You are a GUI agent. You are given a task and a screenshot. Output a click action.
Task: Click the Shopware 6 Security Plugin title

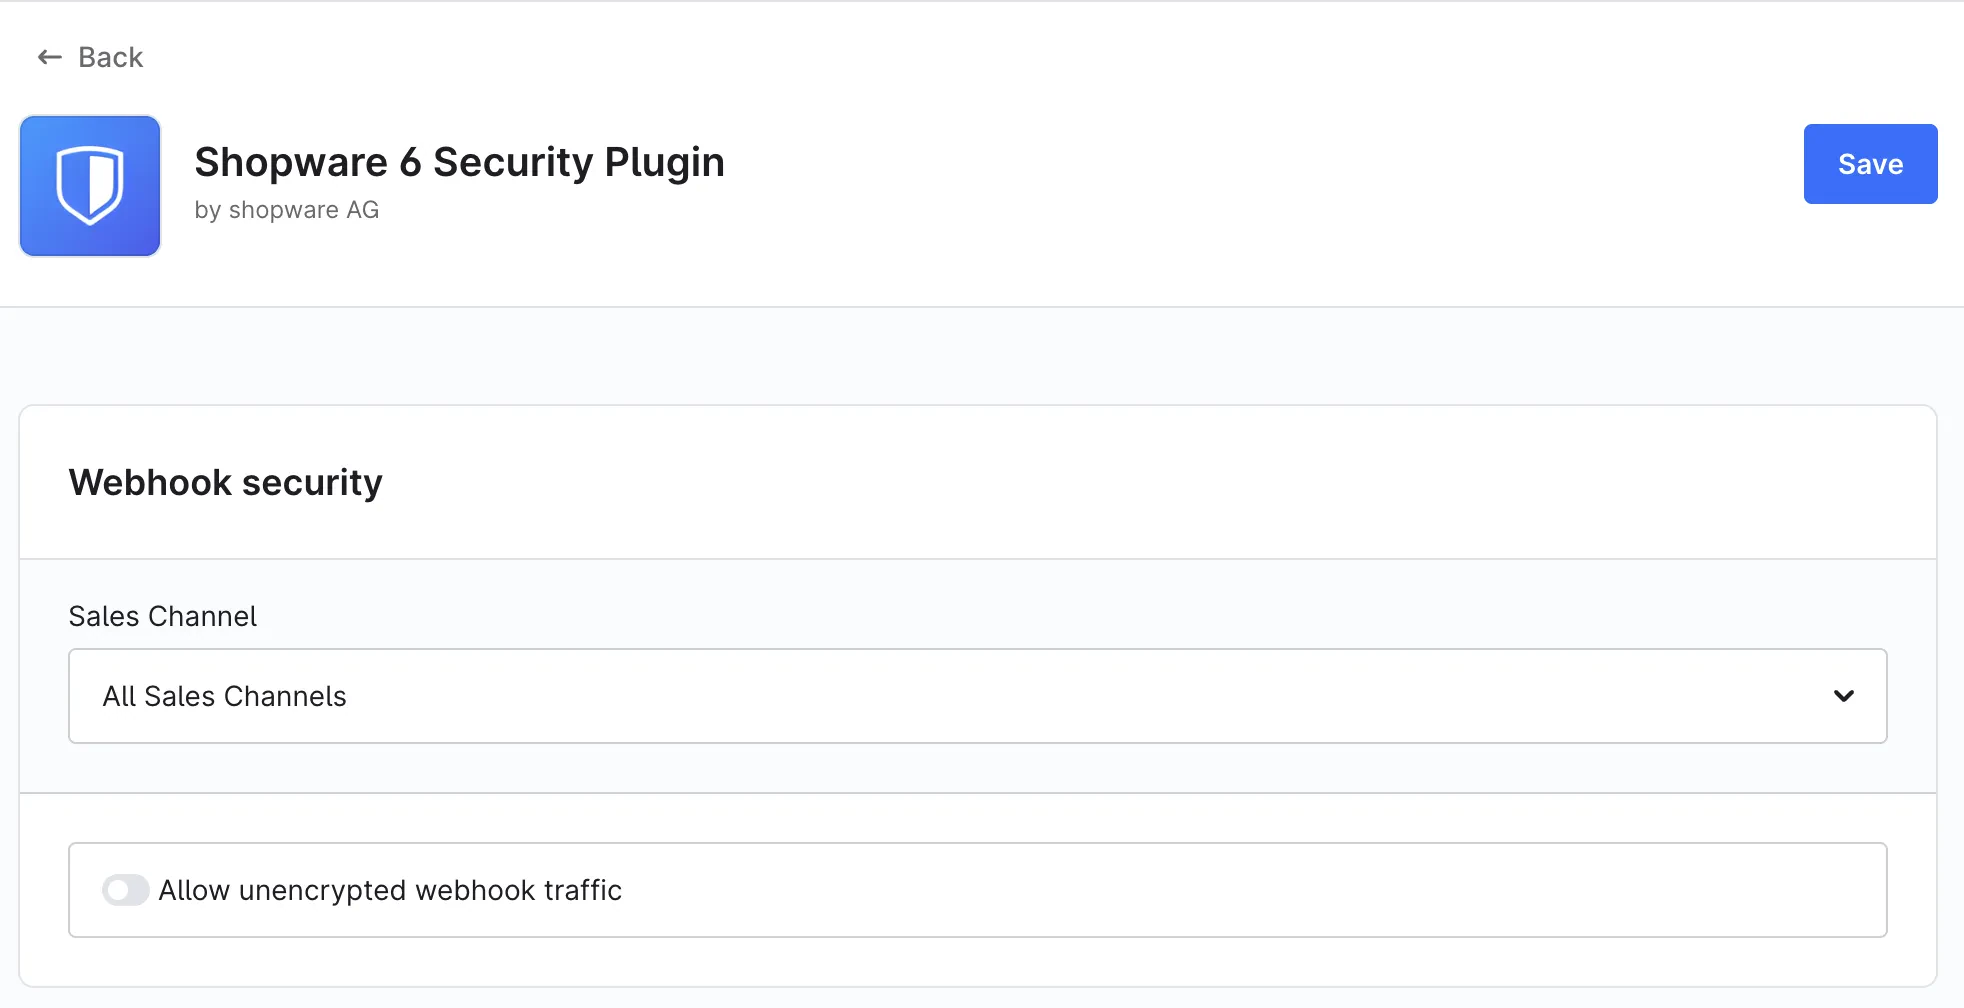point(459,162)
